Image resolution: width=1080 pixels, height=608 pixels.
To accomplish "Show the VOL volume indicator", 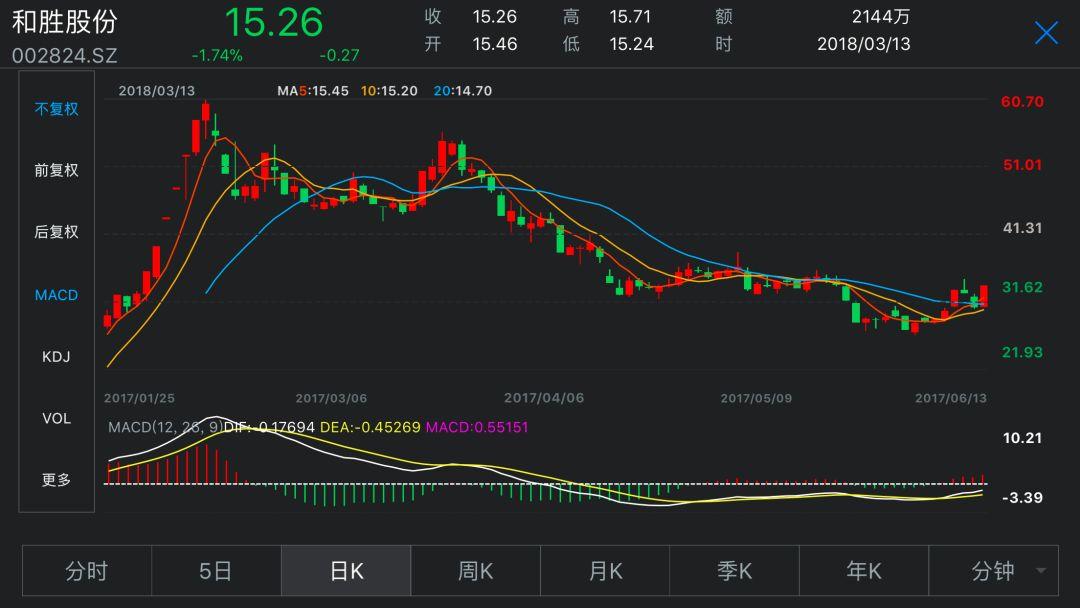I will (56, 418).
